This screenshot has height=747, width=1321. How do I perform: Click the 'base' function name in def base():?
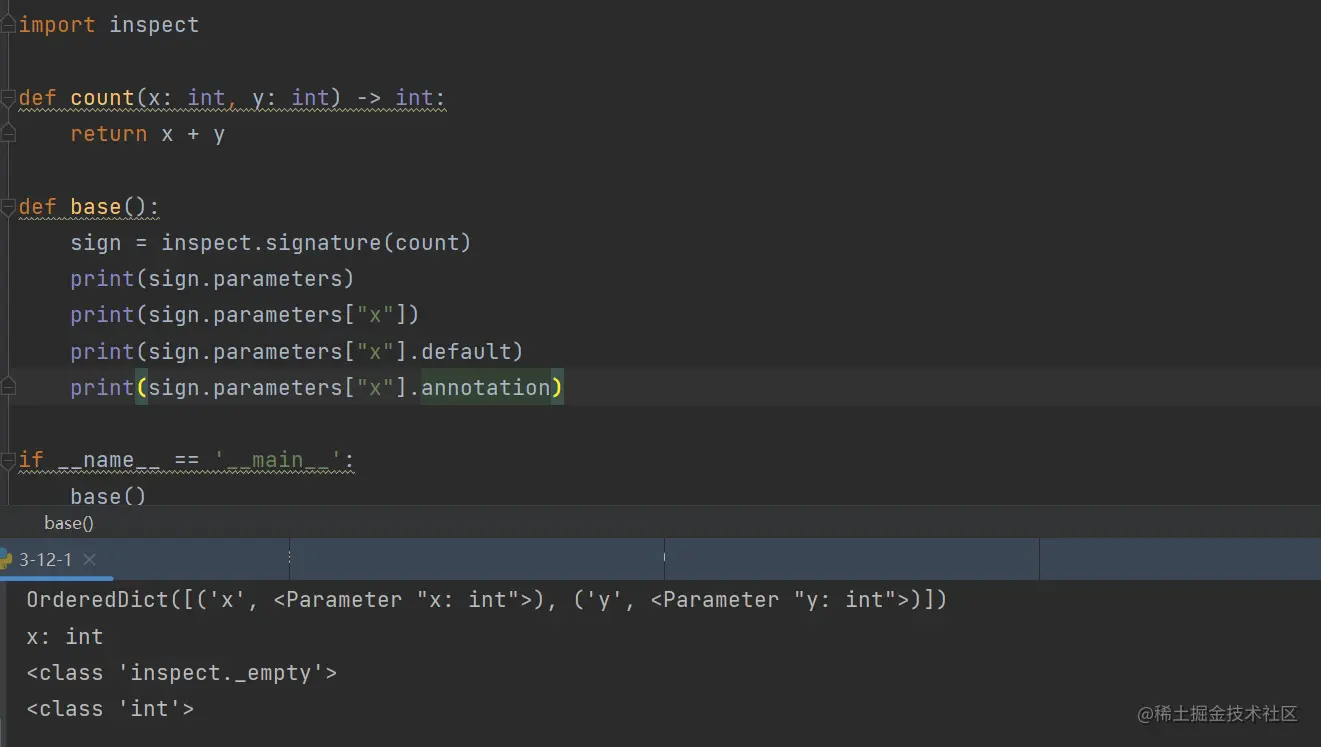tap(95, 207)
